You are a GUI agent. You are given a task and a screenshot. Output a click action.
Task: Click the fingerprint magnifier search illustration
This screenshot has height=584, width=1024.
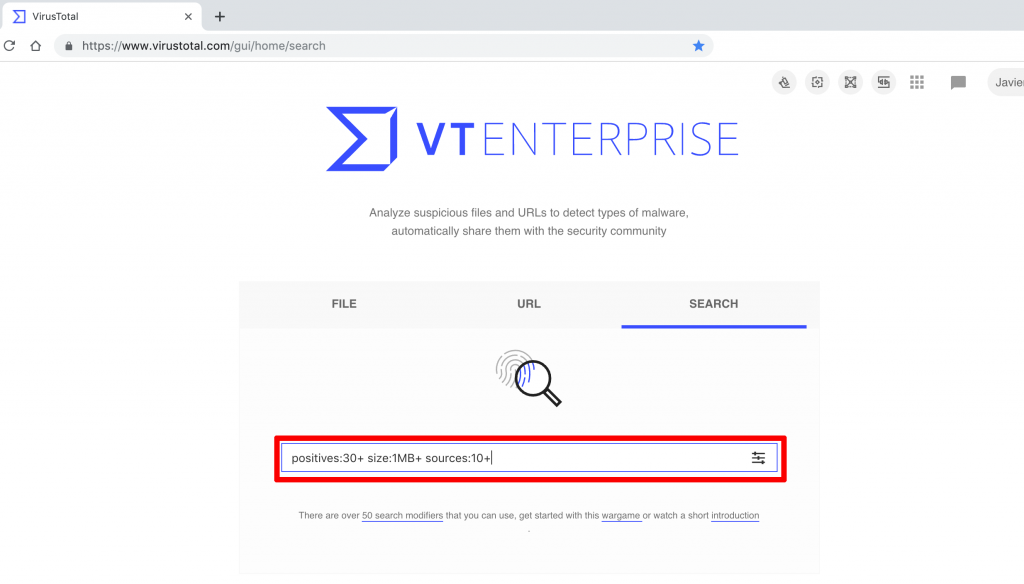pos(528,378)
